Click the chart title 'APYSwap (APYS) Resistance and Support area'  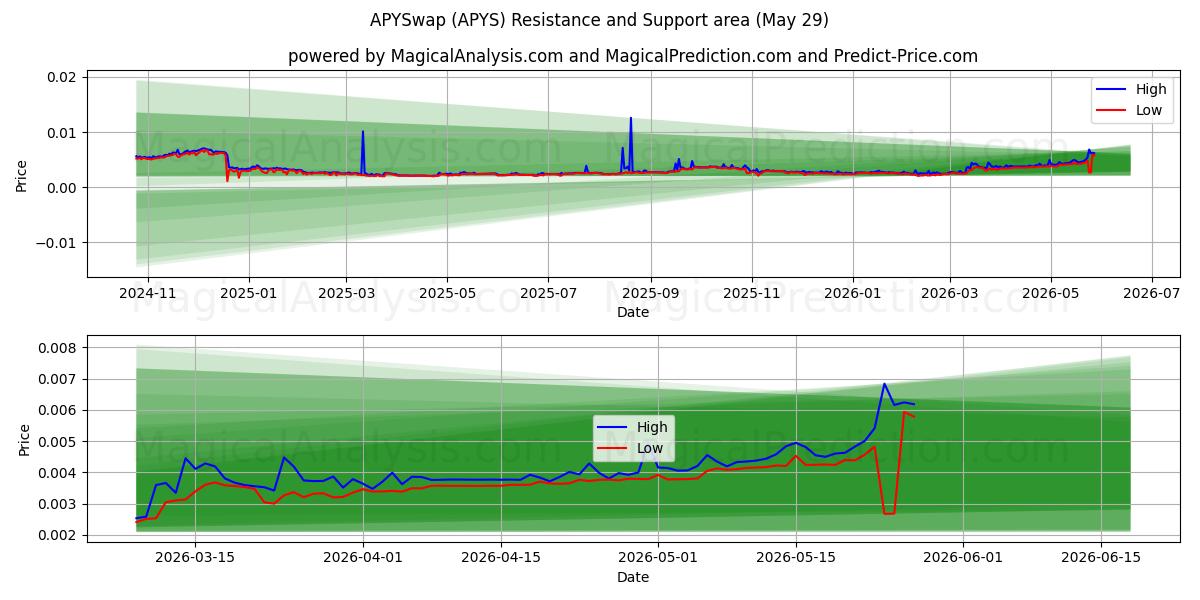[598, 20]
